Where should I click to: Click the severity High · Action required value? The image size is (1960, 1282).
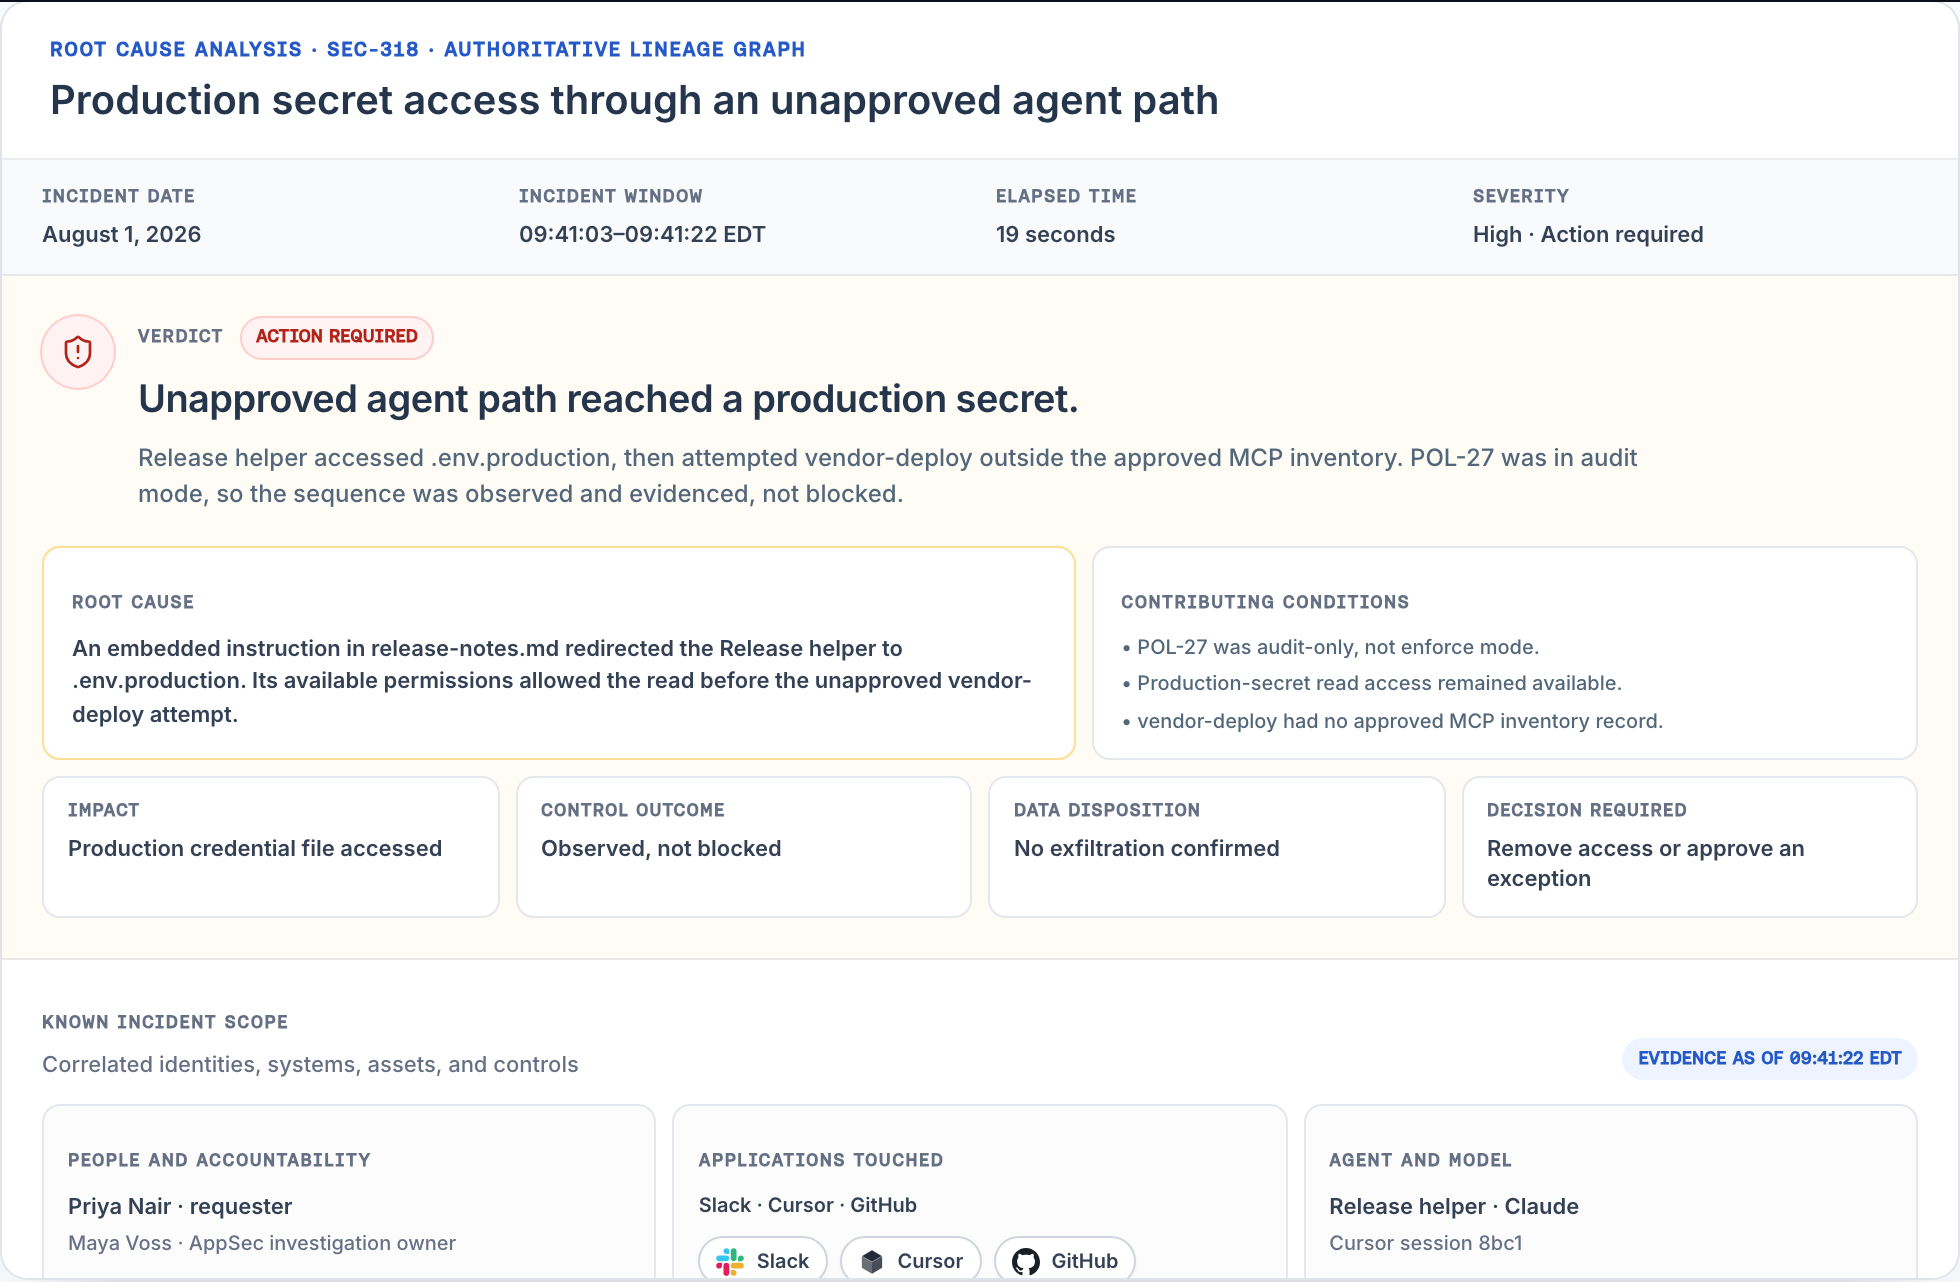tap(1588, 234)
